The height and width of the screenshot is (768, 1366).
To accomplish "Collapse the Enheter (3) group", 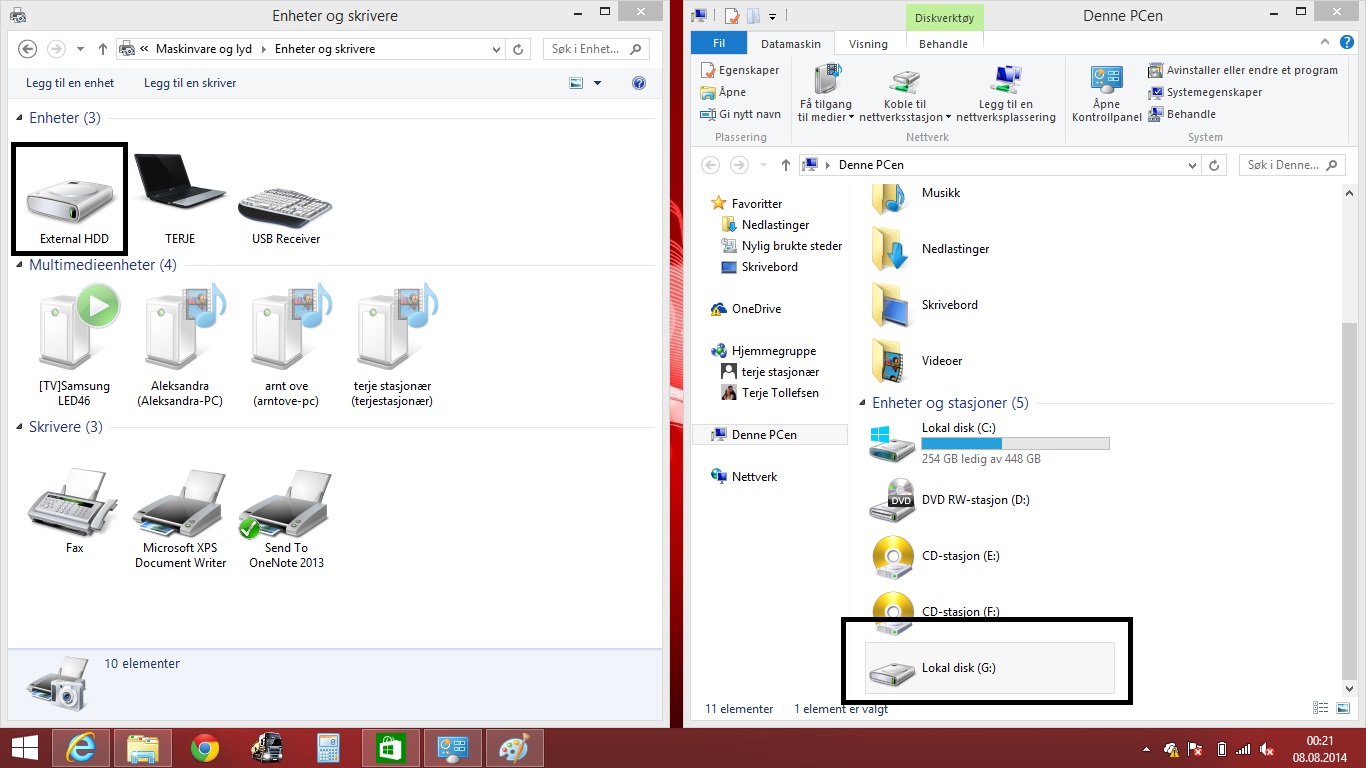I will (x=20, y=118).
